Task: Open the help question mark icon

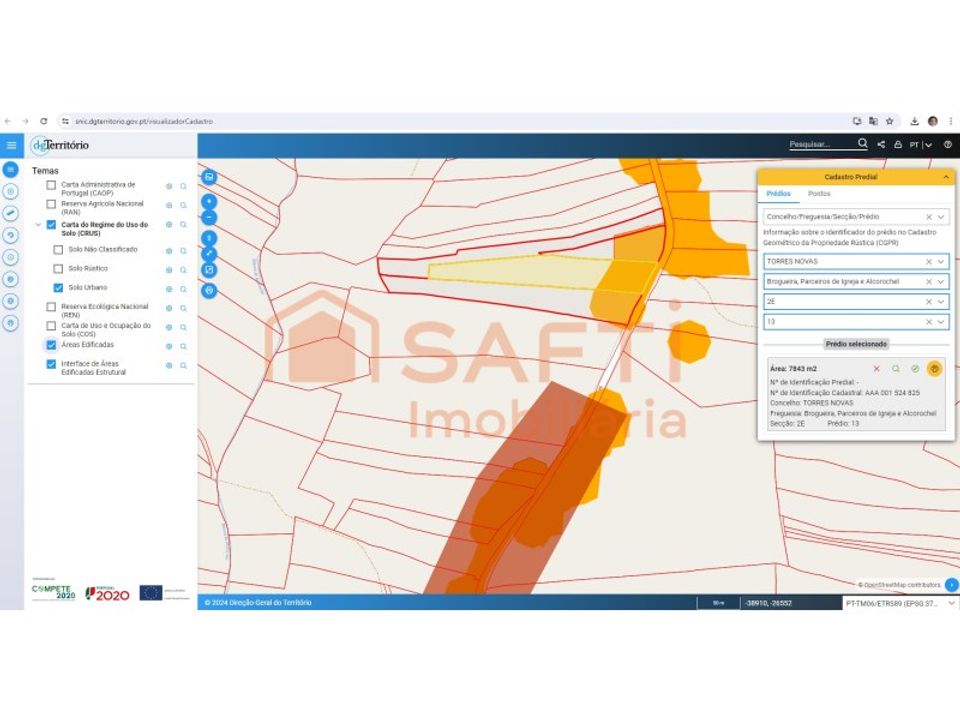Action: pos(948,144)
